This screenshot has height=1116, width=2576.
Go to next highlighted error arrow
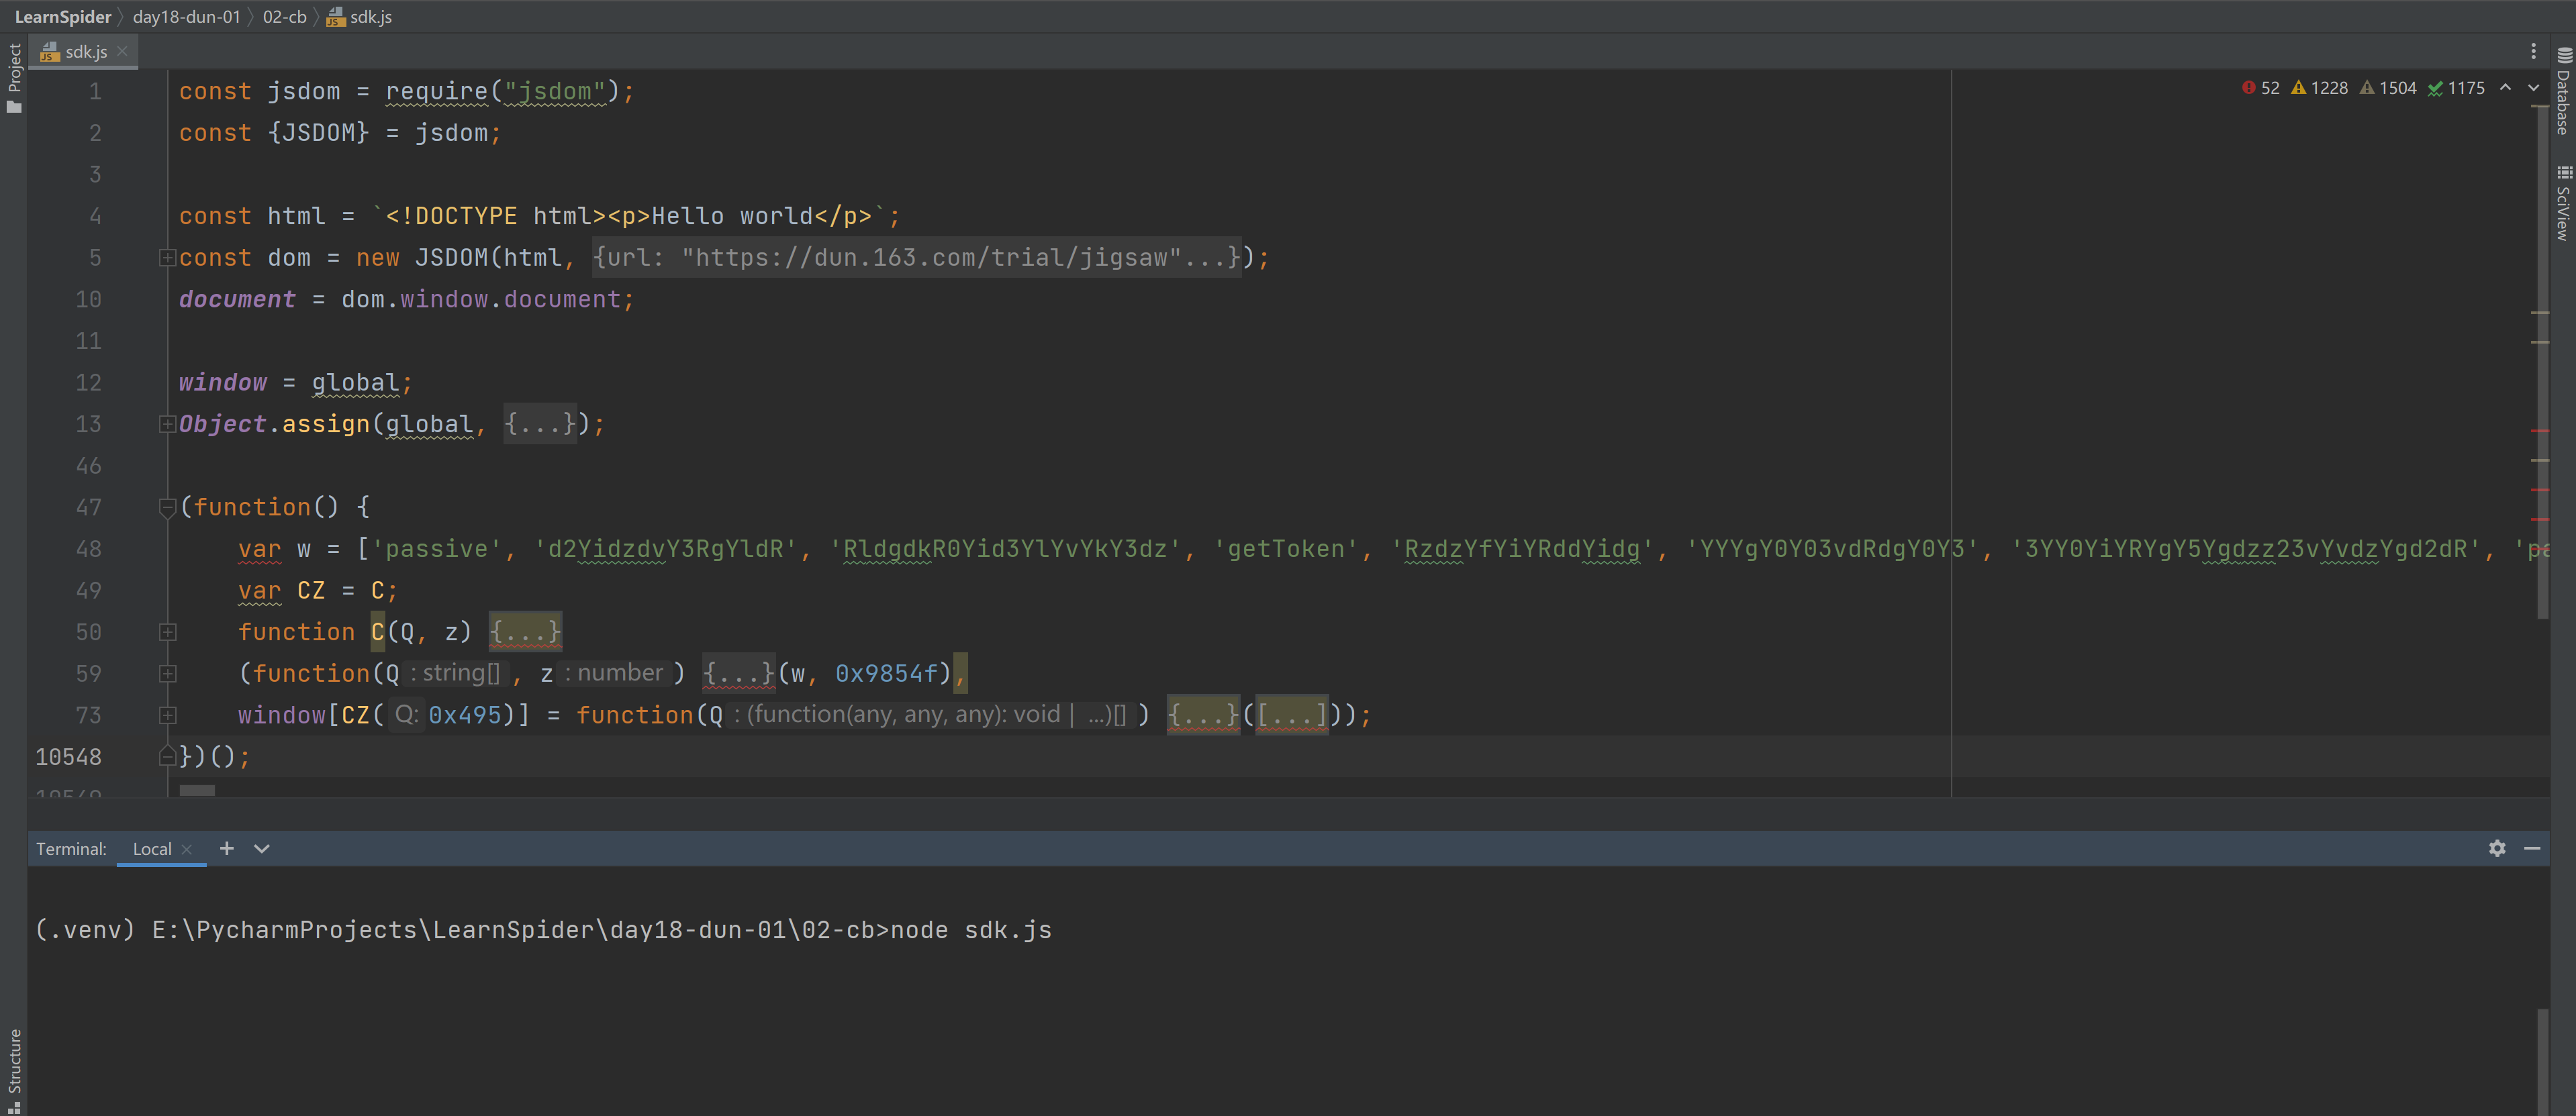point(2533,88)
